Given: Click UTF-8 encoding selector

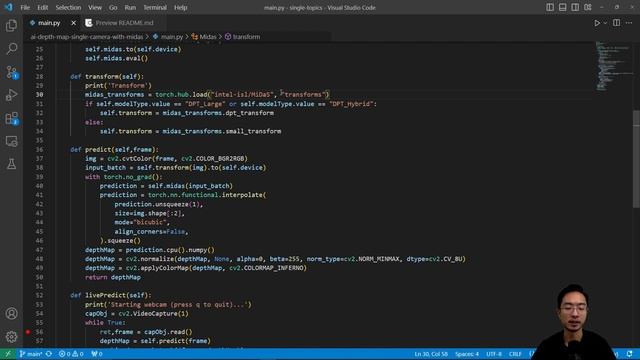Looking at the screenshot, I should (493, 354).
